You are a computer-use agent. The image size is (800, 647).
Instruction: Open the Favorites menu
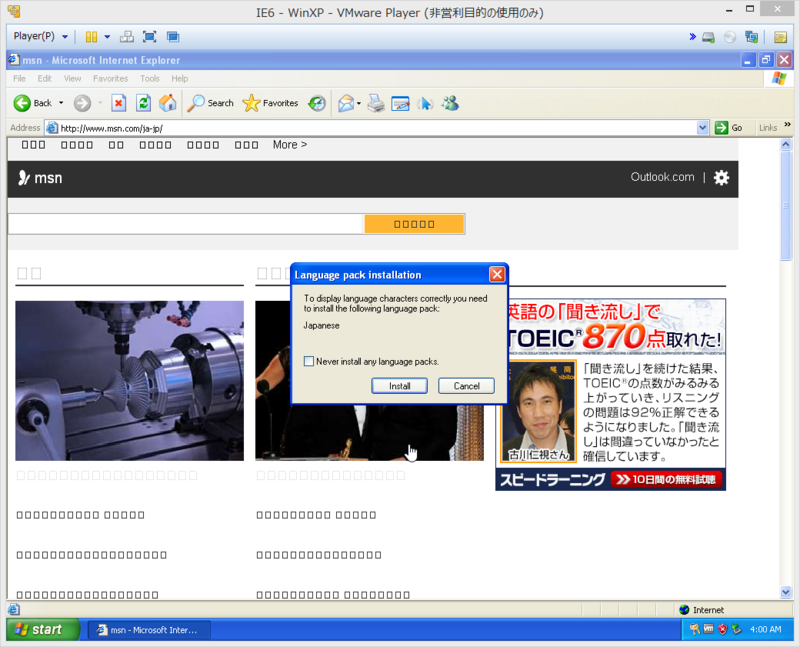pyautogui.click(x=110, y=79)
